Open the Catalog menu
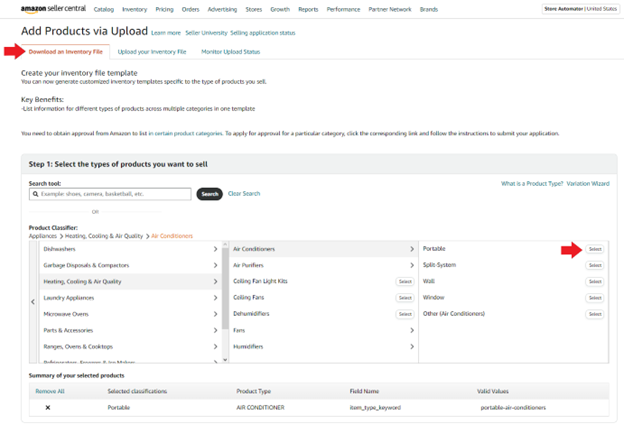The height and width of the screenshot is (424, 624). (x=104, y=9)
